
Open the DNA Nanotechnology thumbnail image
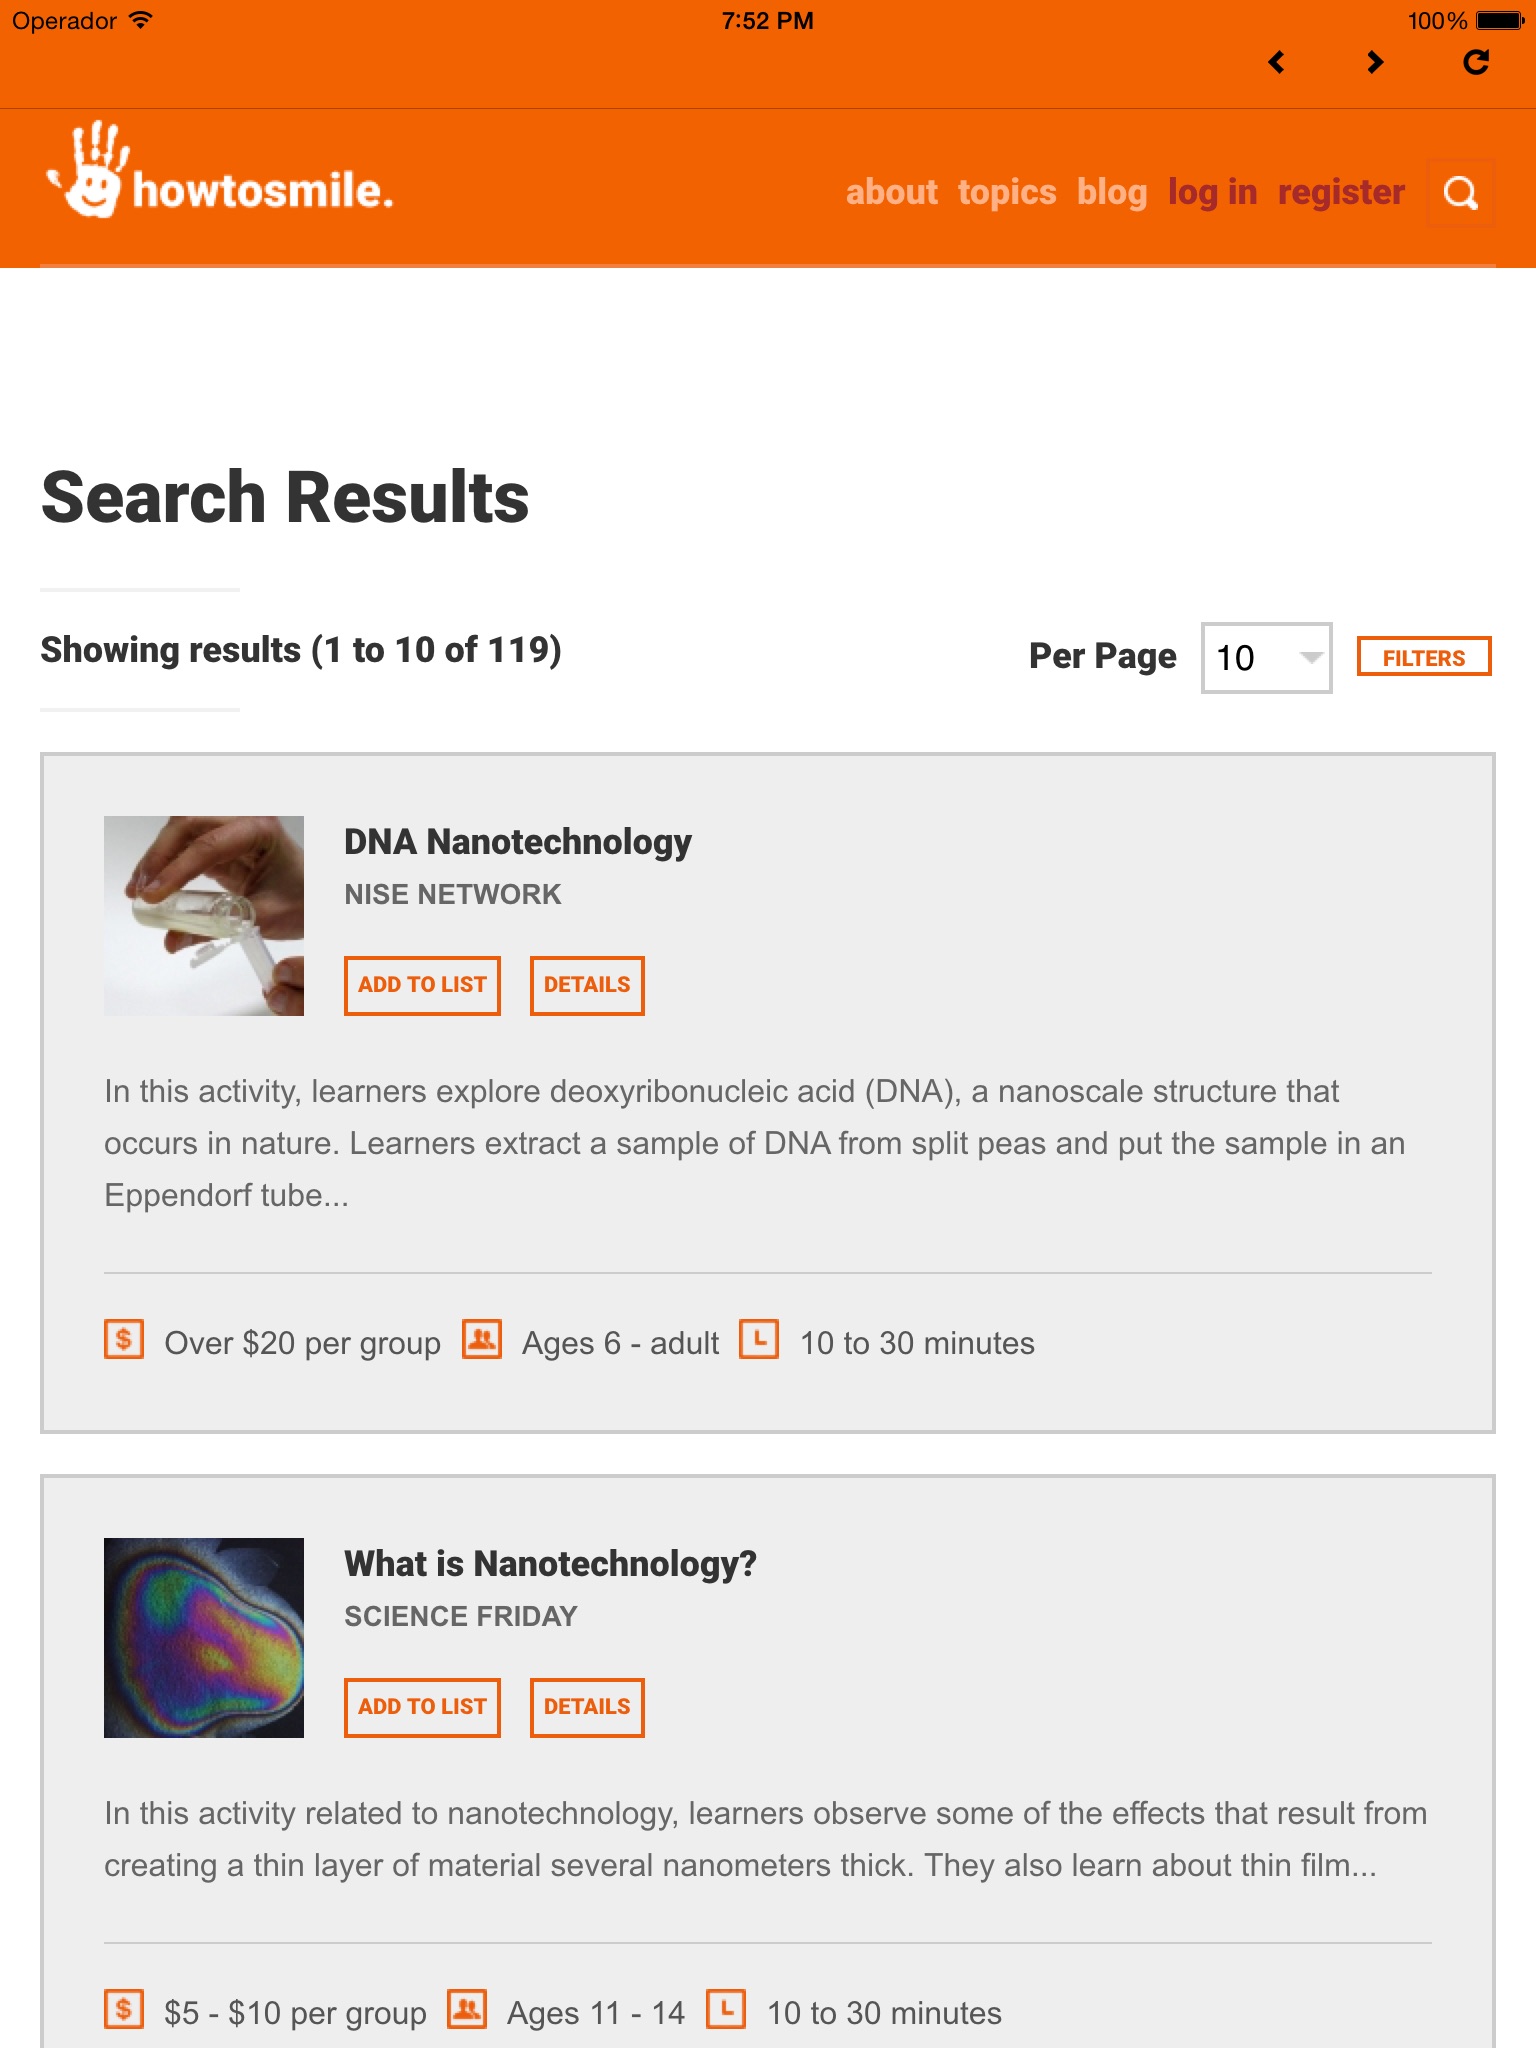click(204, 916)
